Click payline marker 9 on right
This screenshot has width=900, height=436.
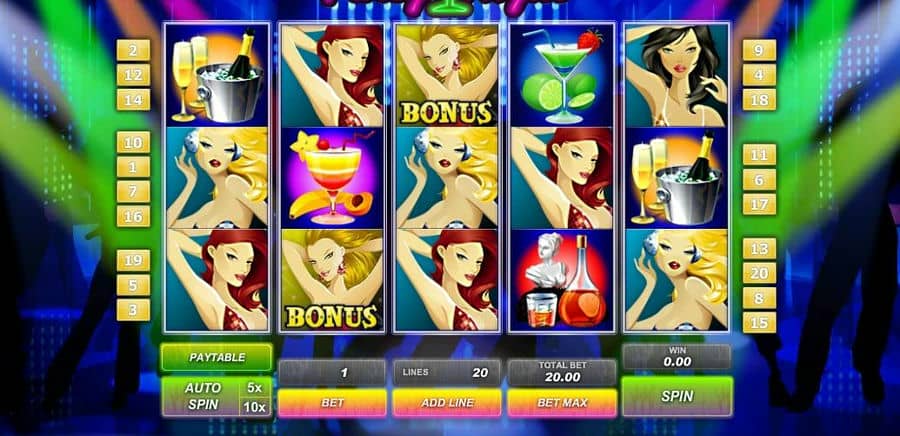pyautogui.click(x=759, y=50)
